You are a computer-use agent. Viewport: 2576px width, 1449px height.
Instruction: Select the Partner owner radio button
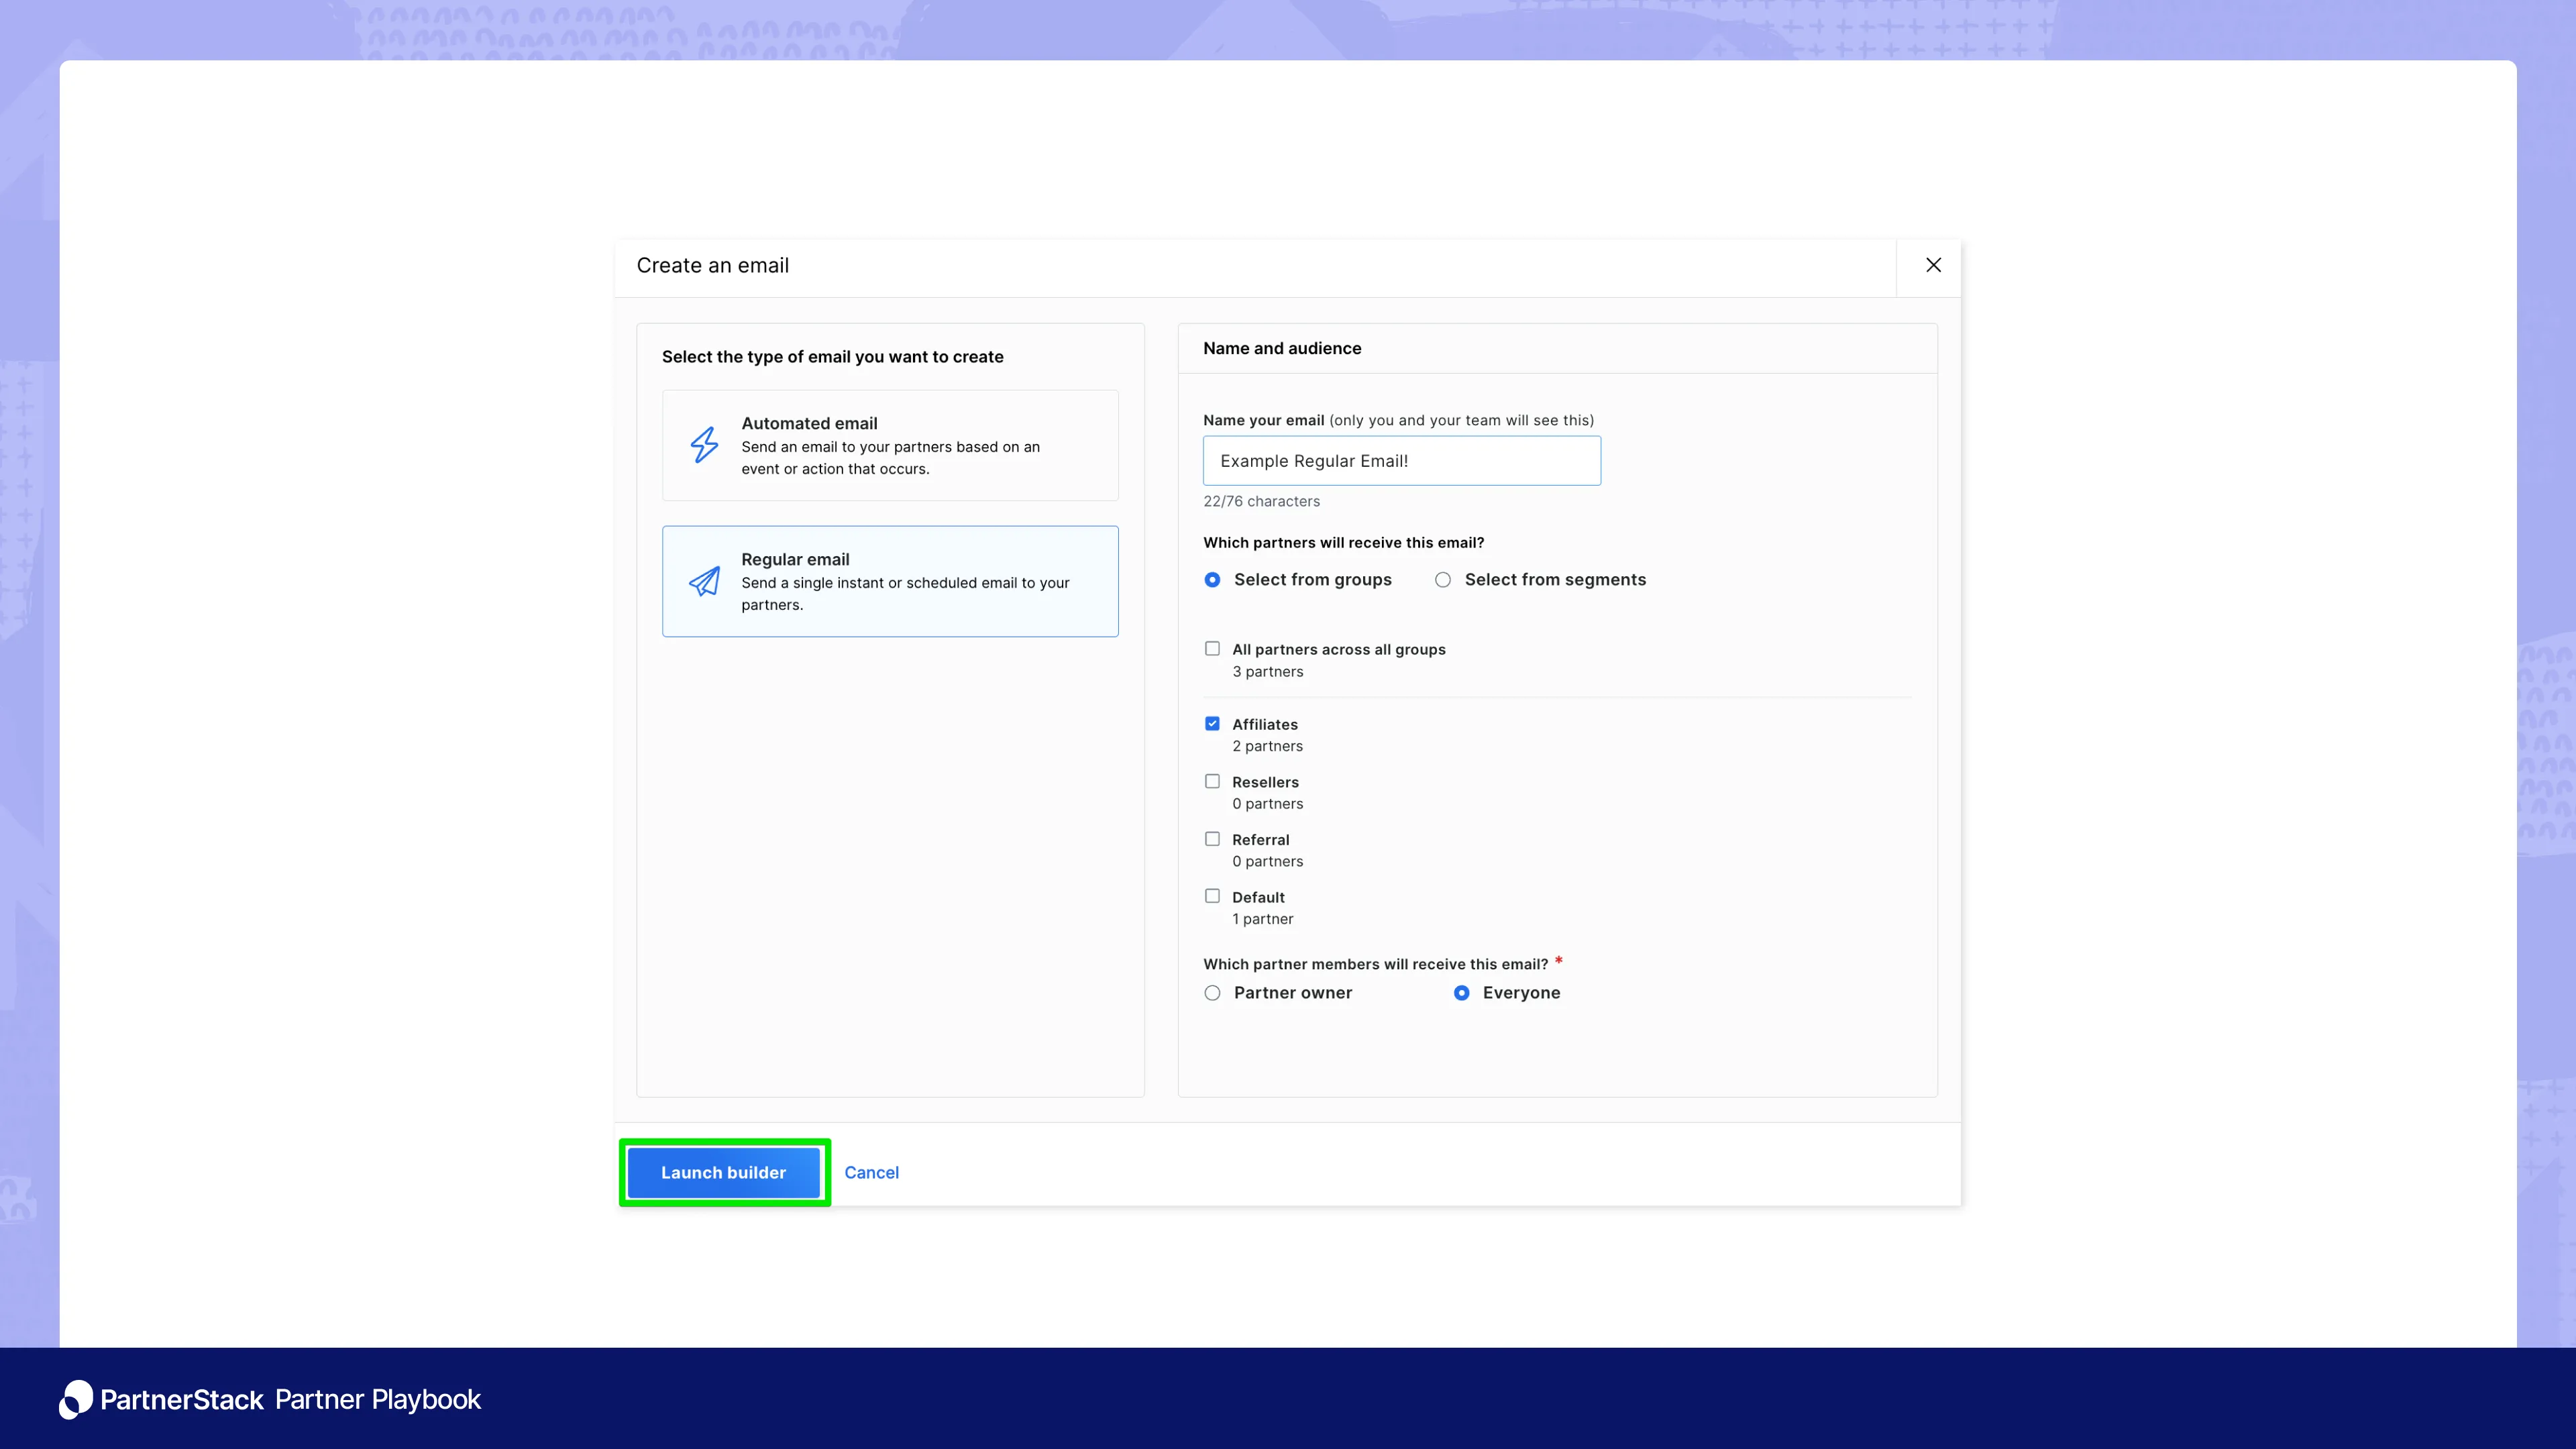point(1212,993)
